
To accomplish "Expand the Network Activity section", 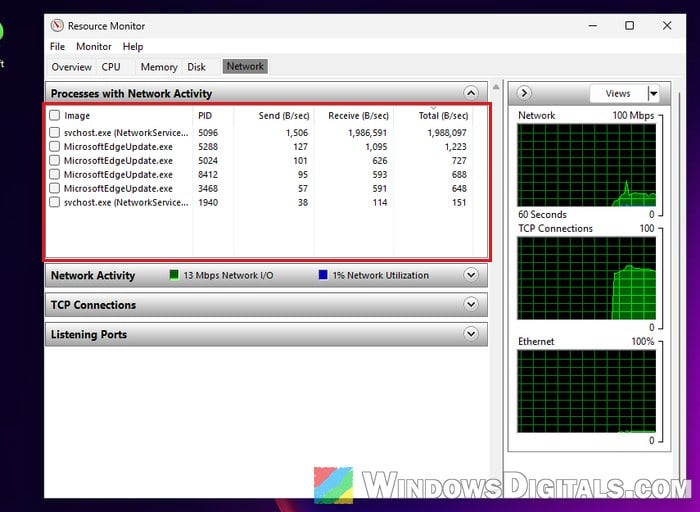I will tap(471, 275).
